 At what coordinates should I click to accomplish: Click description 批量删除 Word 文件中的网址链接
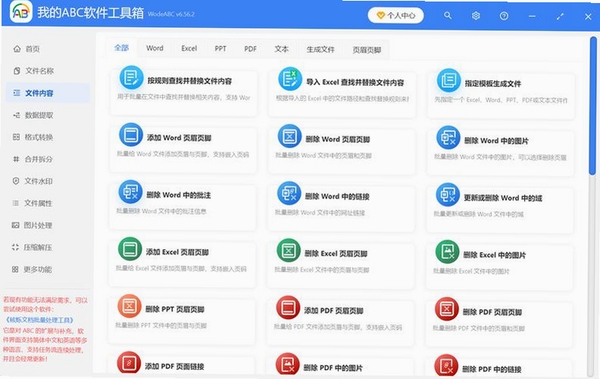[x=320, y=212]
